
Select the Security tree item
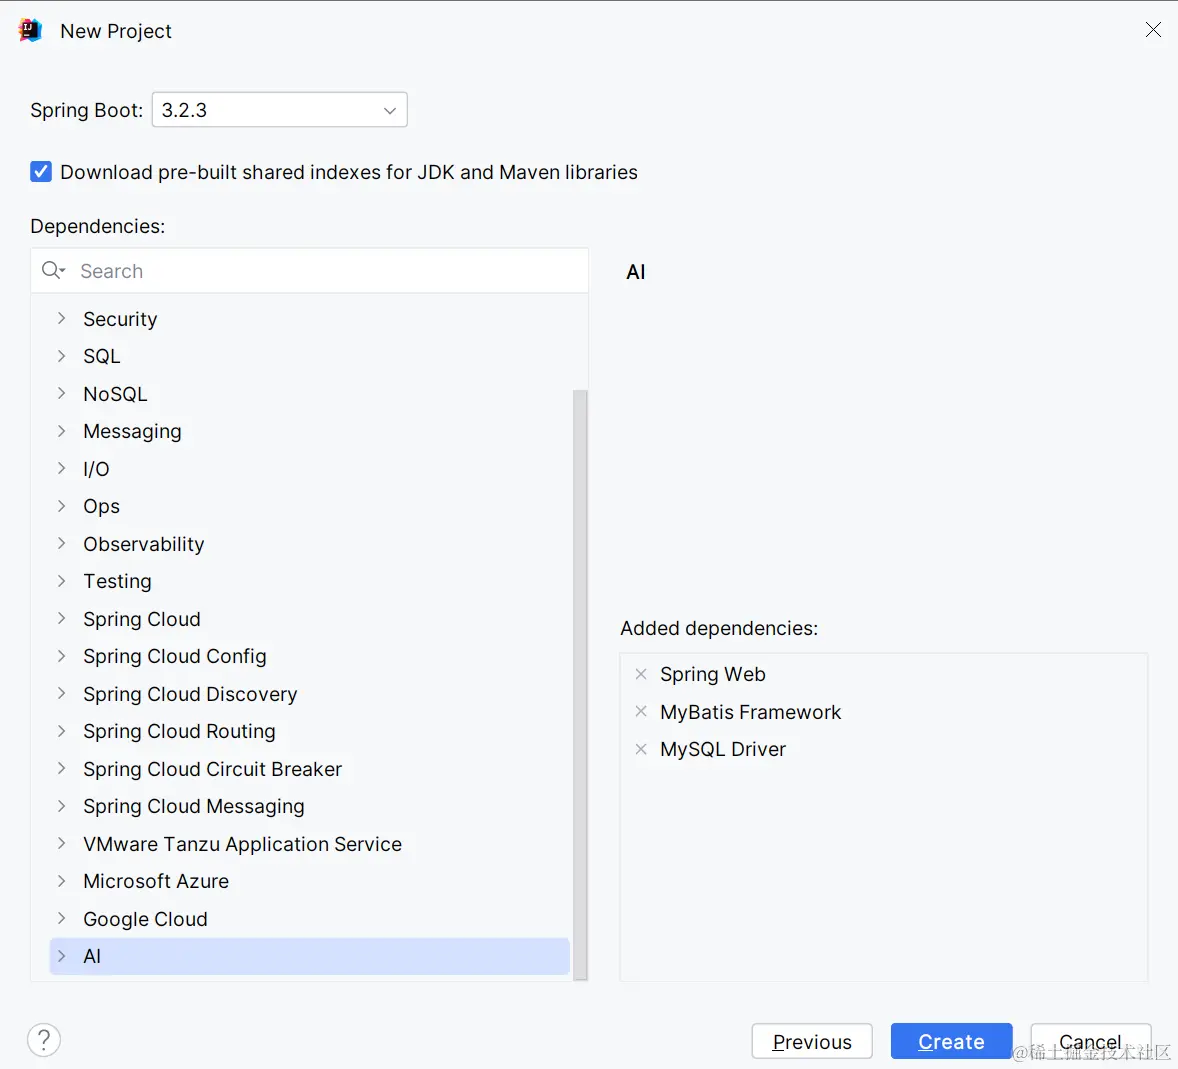tap(120, 319)
